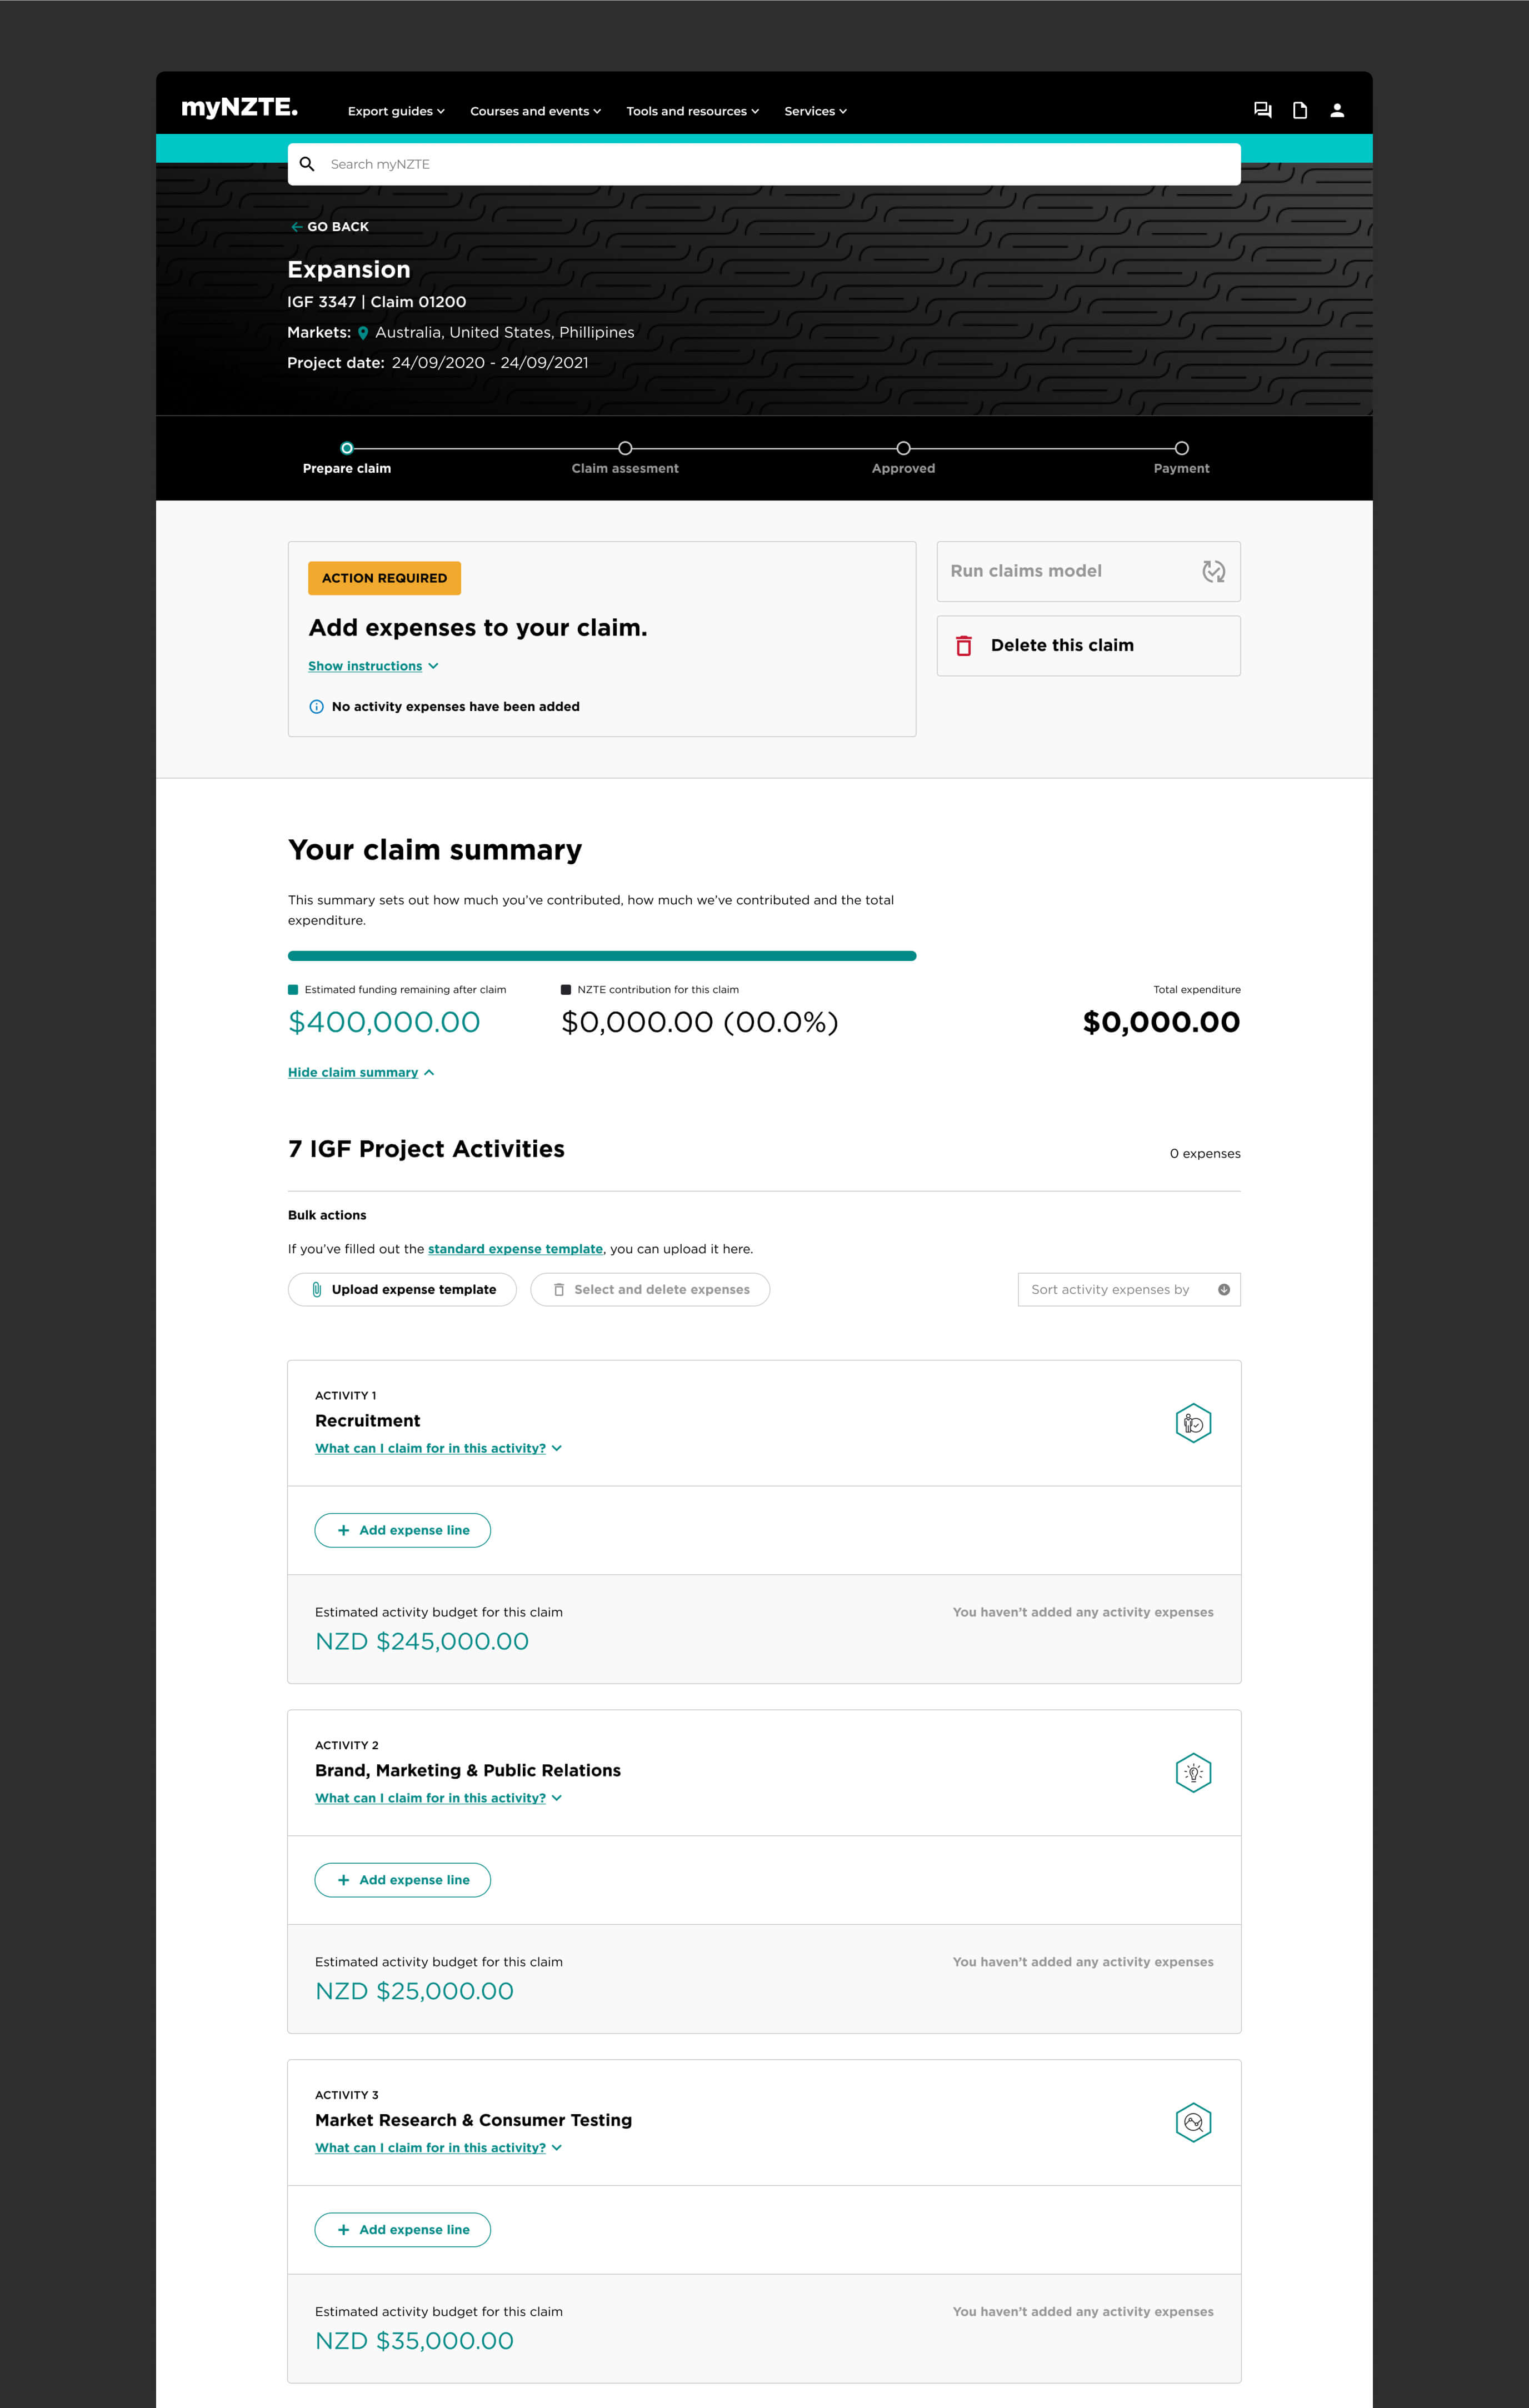
Task: Click the Your claim summary heading
Action: (x=435, y=850)
